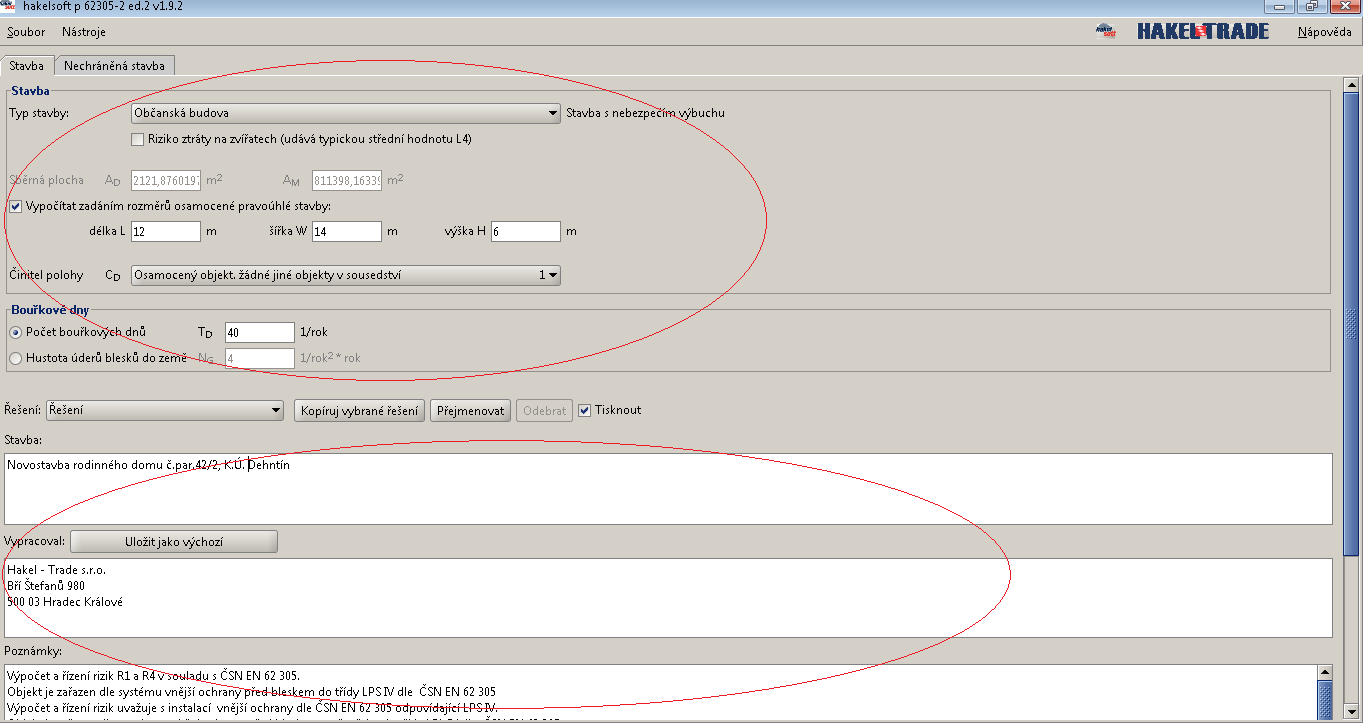Image resolution: width=1365 pixels, height=723 pixels.
Task: Click the text 'Stavba s nebezpečím výbuchu'
Action: click(x=646, y=113)
